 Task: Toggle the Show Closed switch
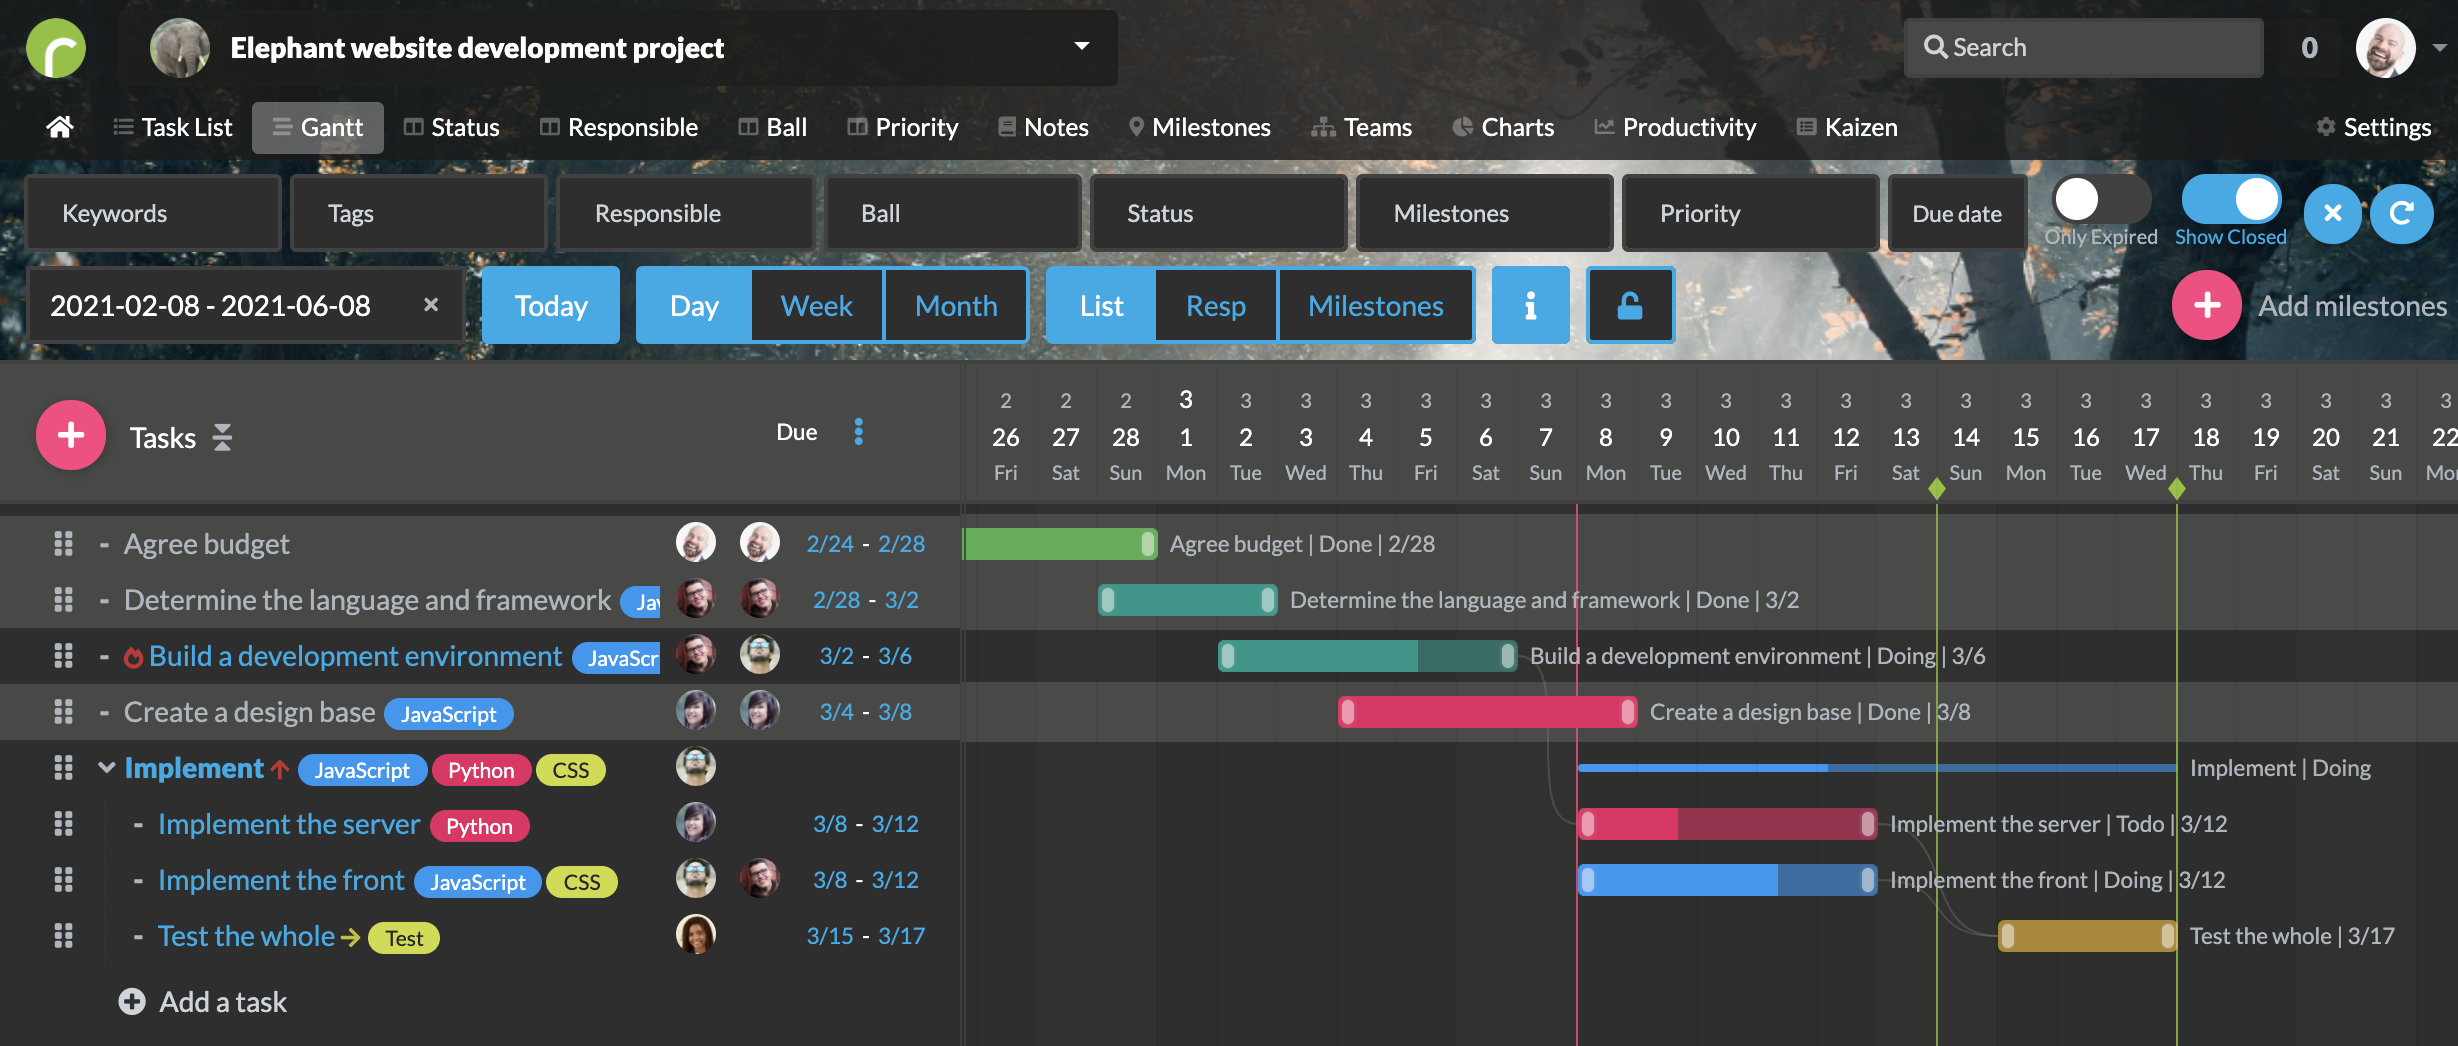(2231, 199)
